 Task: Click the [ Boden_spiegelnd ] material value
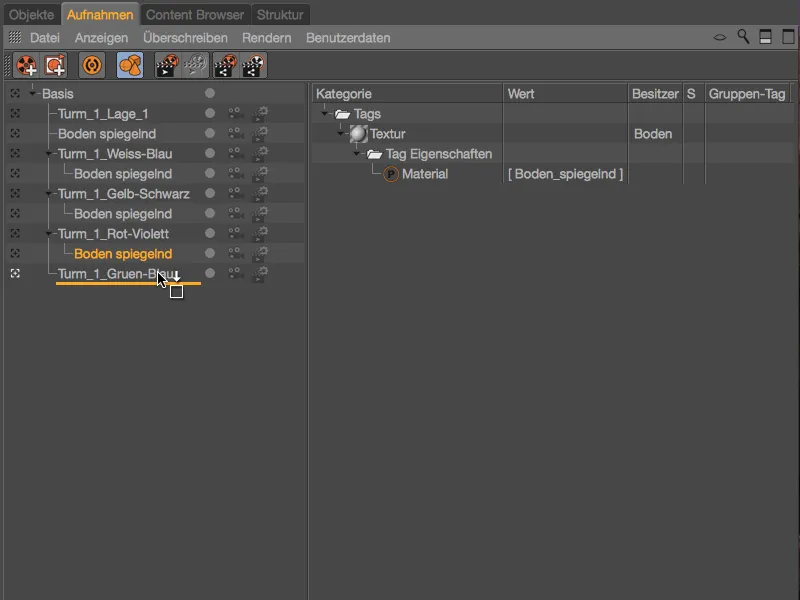[x=565, y=174]
